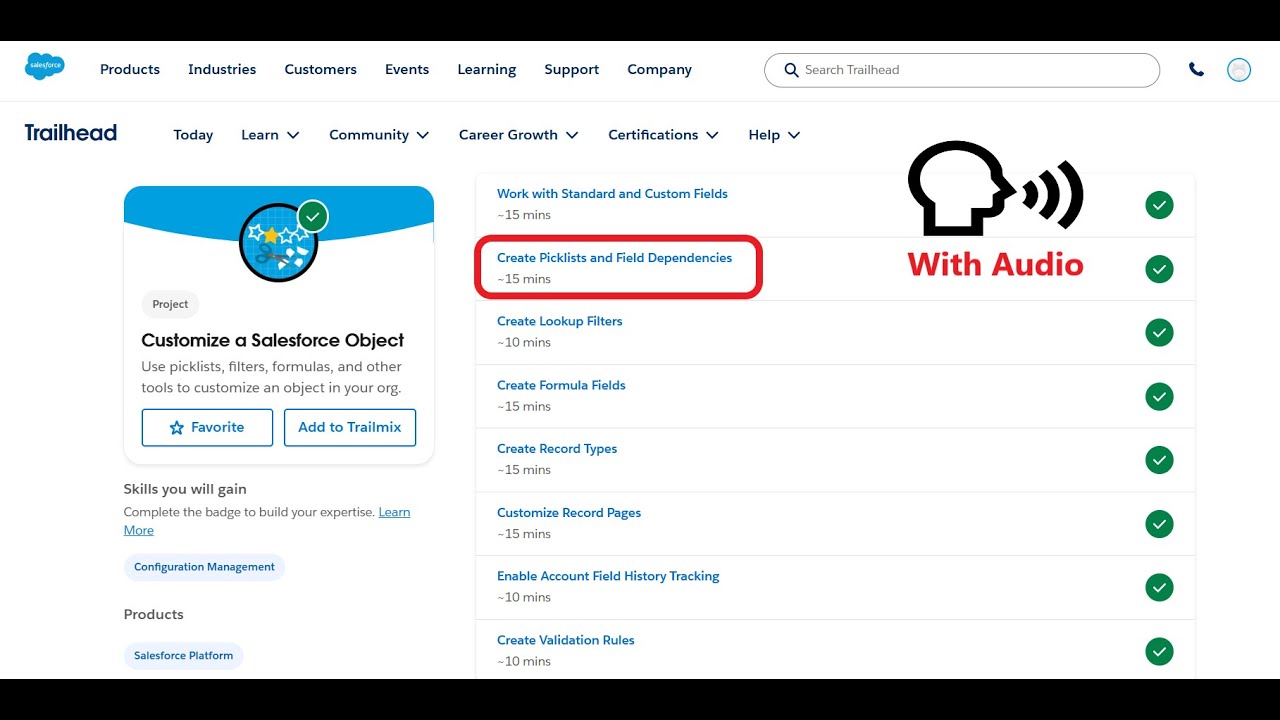Open the Support menu

(x=572, y=70)
